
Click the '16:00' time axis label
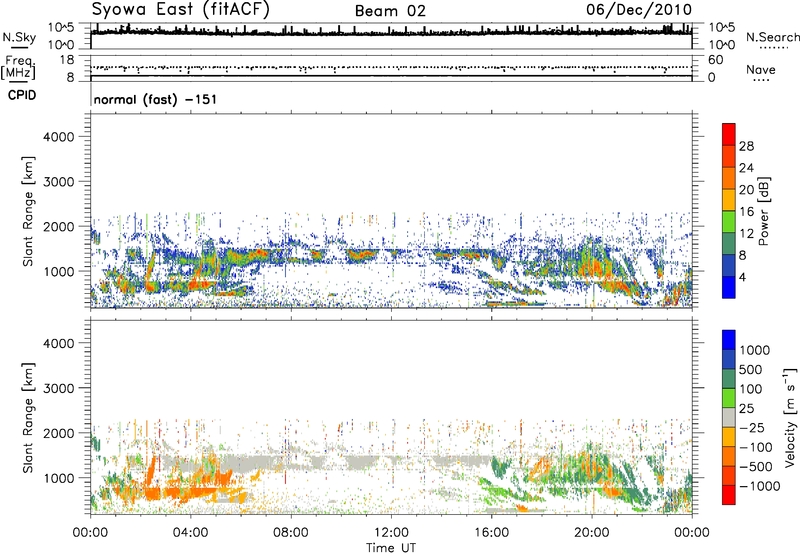(491, 533)
